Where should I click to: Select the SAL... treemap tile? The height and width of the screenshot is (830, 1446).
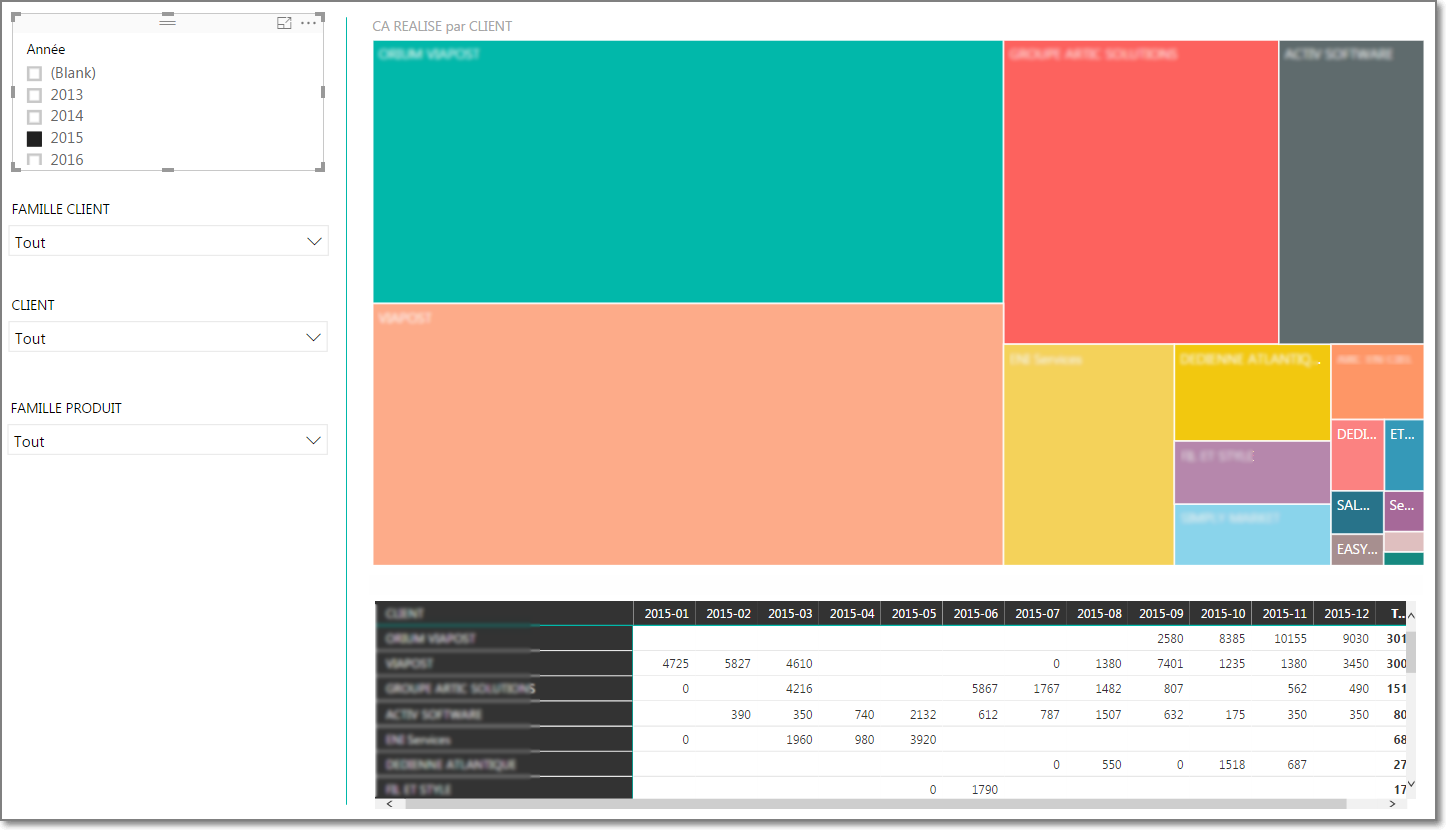coord(1357,512)
